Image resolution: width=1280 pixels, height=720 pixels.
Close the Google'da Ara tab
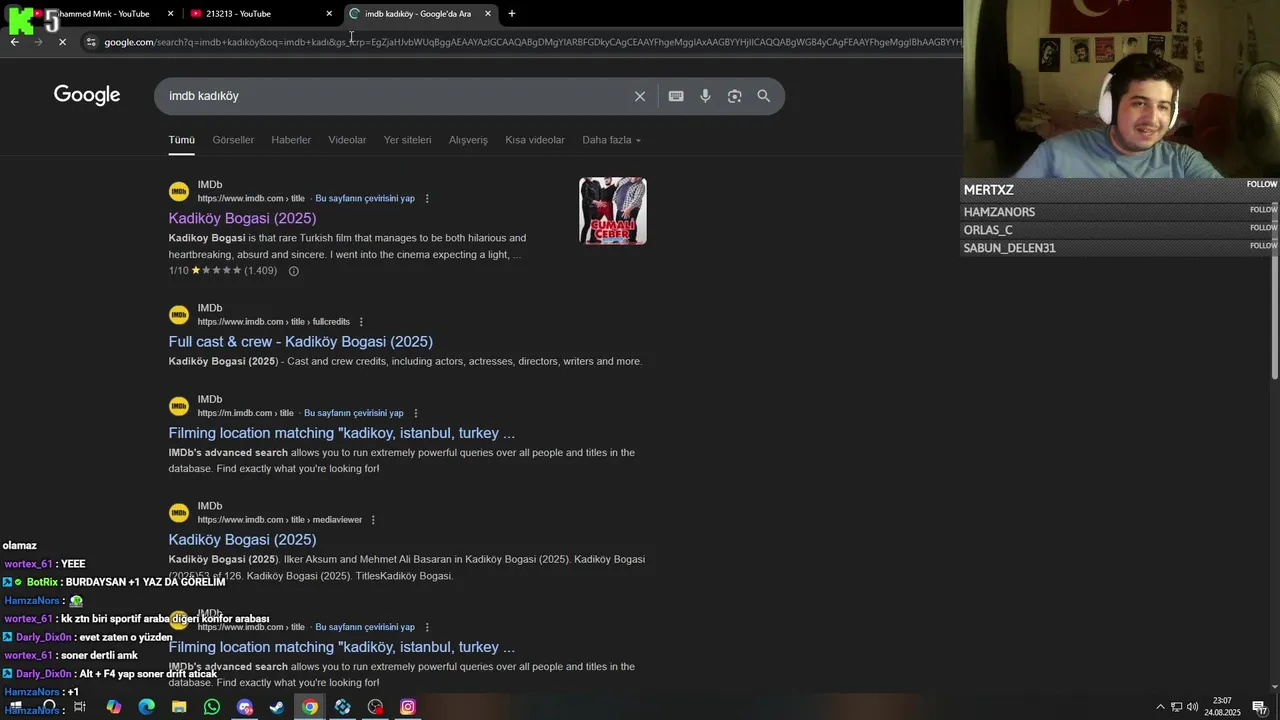[487, 13]
